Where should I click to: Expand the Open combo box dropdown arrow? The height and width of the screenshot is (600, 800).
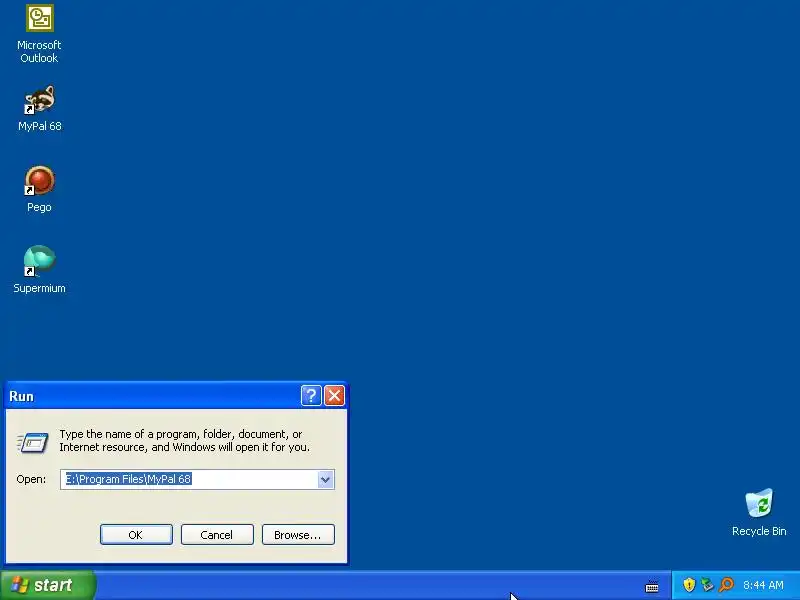pos(325,480)
